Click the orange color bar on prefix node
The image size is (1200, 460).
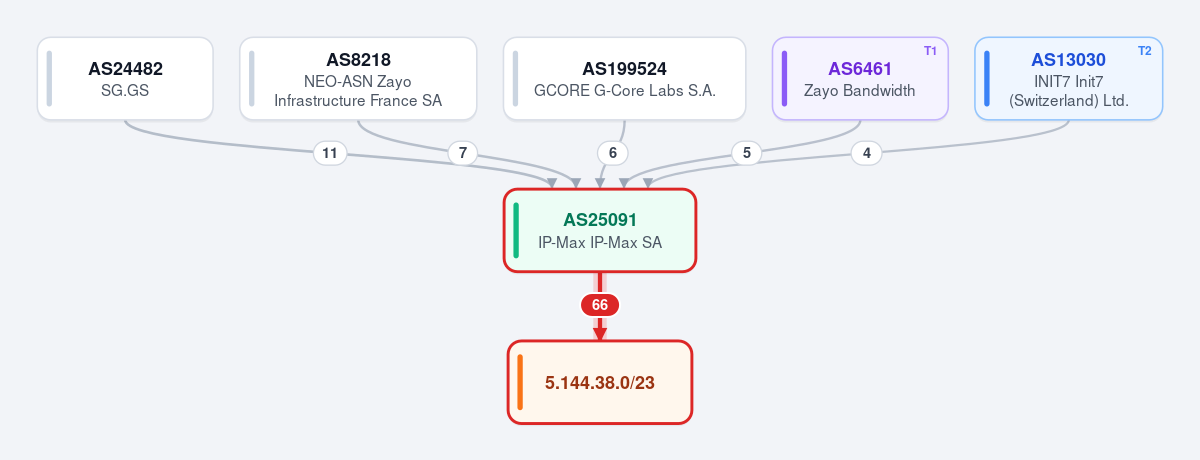pyautogui.click(x=520, y=382)
